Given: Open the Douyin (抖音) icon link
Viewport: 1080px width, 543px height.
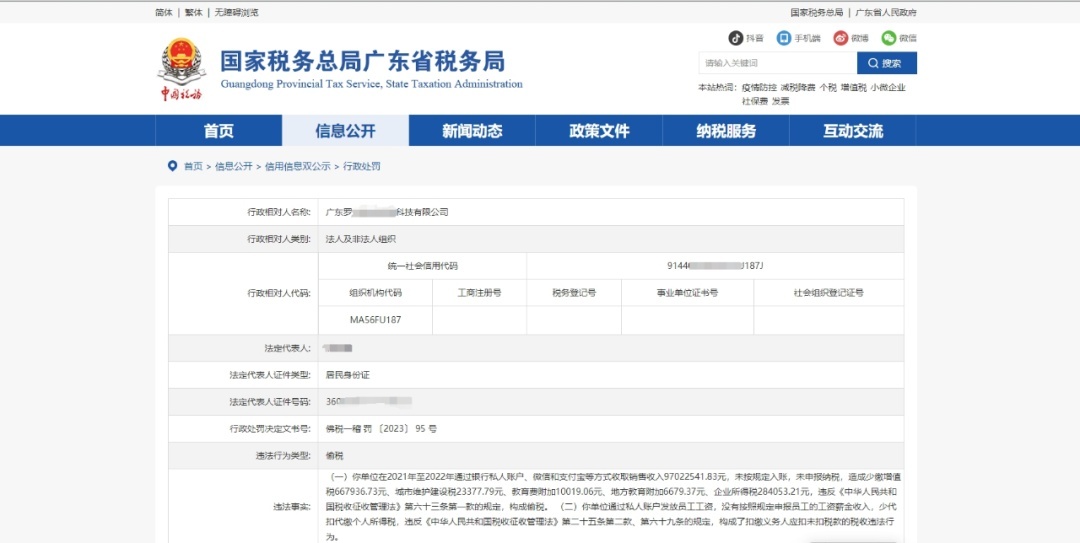Looking at the screenshot, I should pyautogui.click(x=736, y=38).
